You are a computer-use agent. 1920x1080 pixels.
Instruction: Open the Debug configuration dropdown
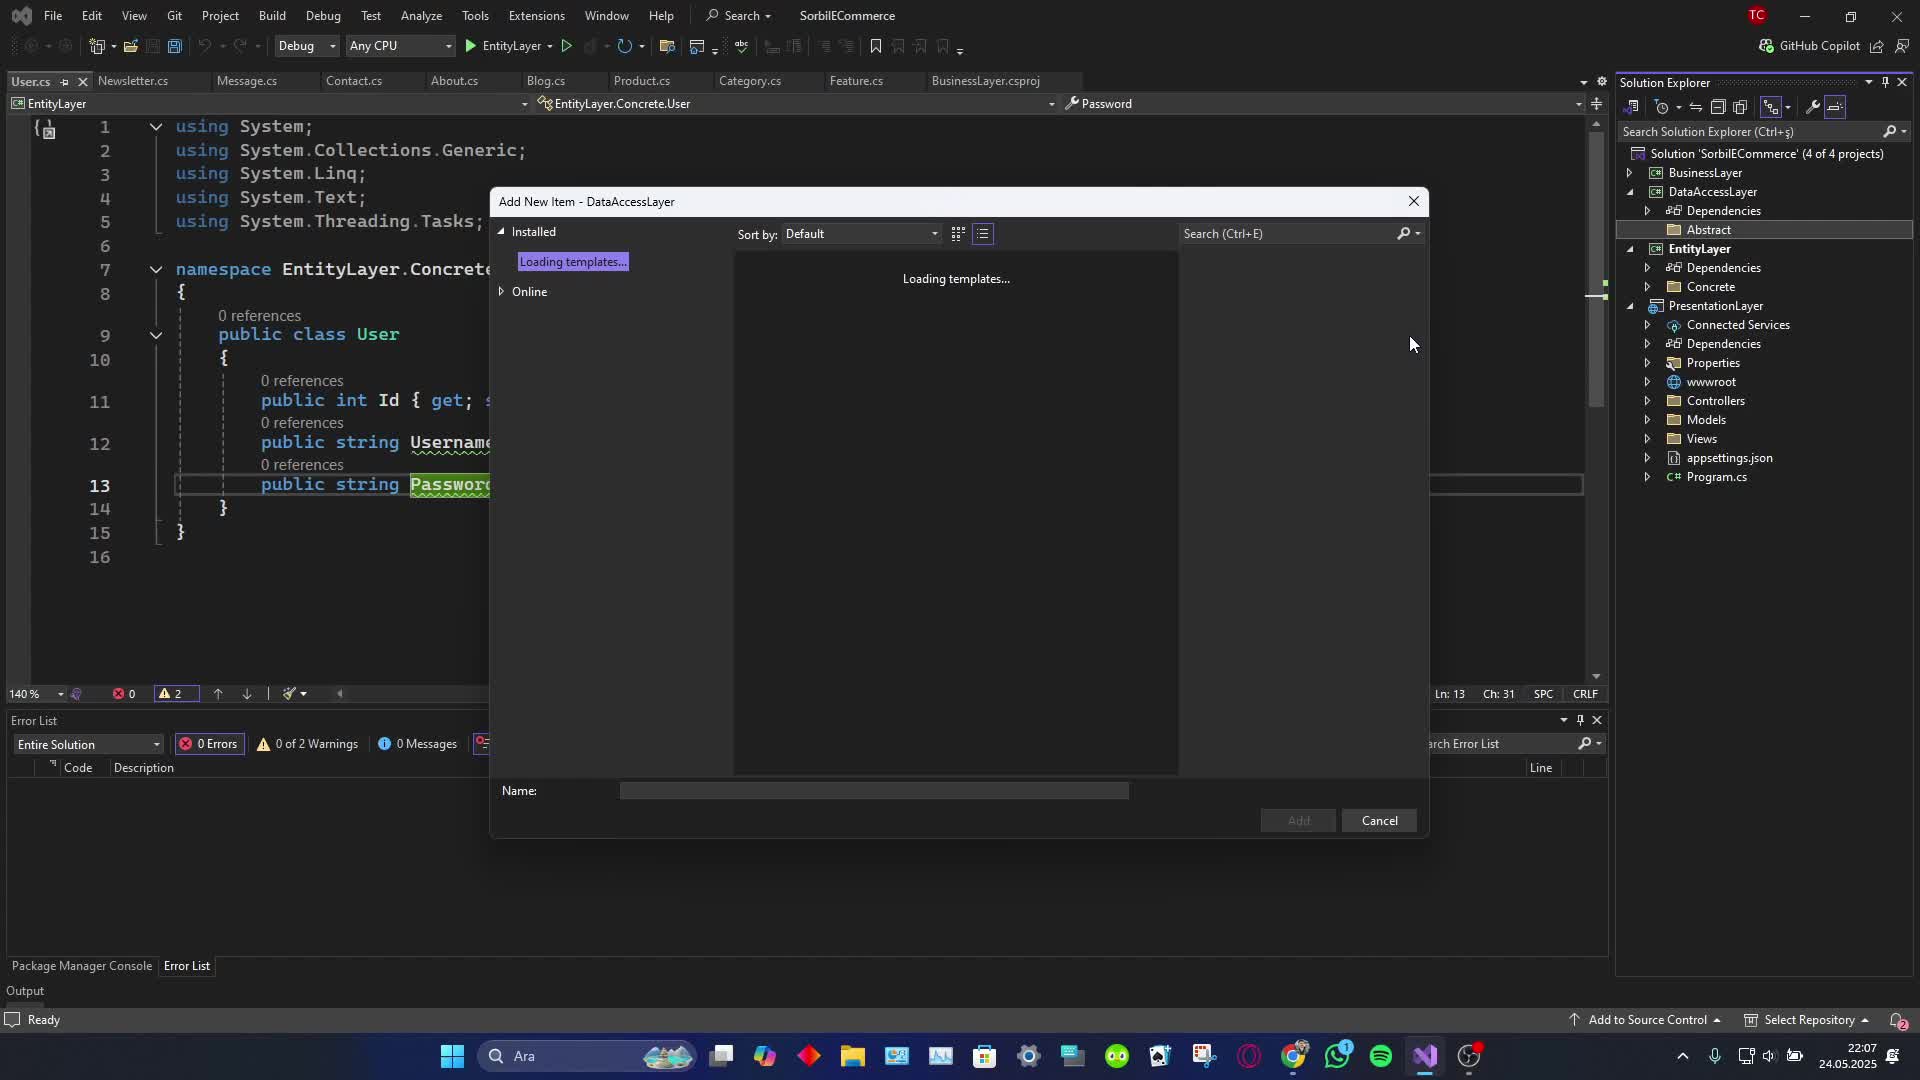306,46
